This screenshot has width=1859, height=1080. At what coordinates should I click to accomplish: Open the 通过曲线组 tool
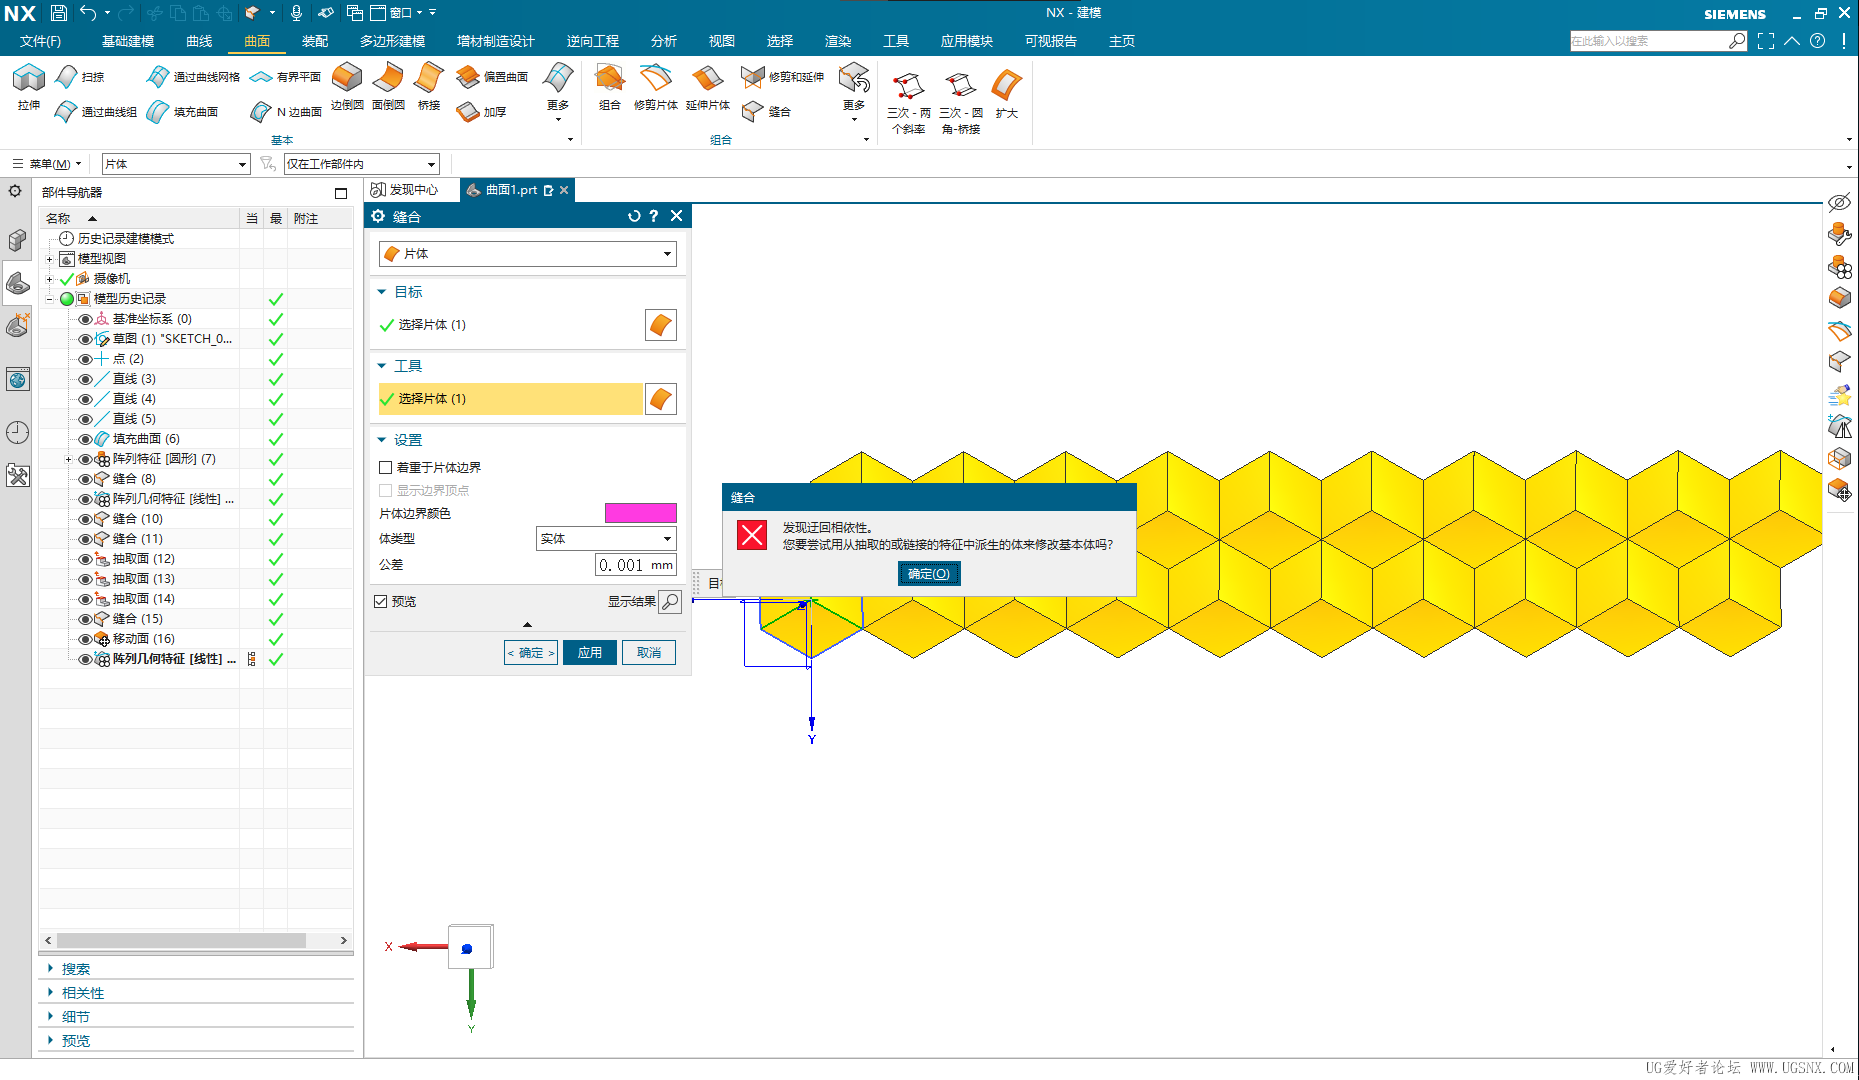[x=96, y=112]
